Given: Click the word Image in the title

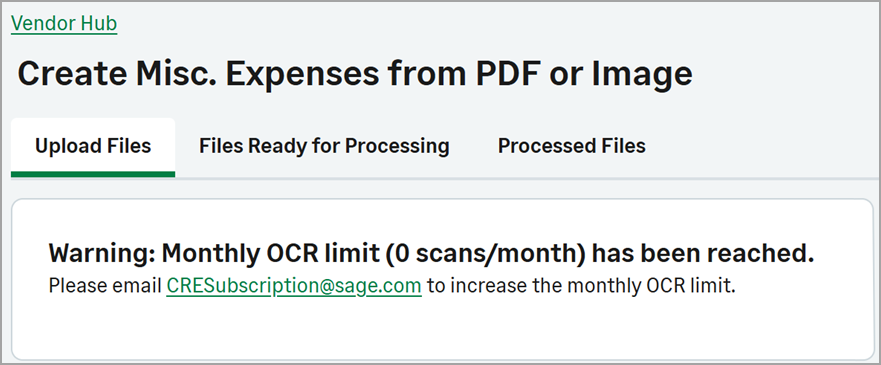Looking at the screenshot, I should tap(642, 75).
